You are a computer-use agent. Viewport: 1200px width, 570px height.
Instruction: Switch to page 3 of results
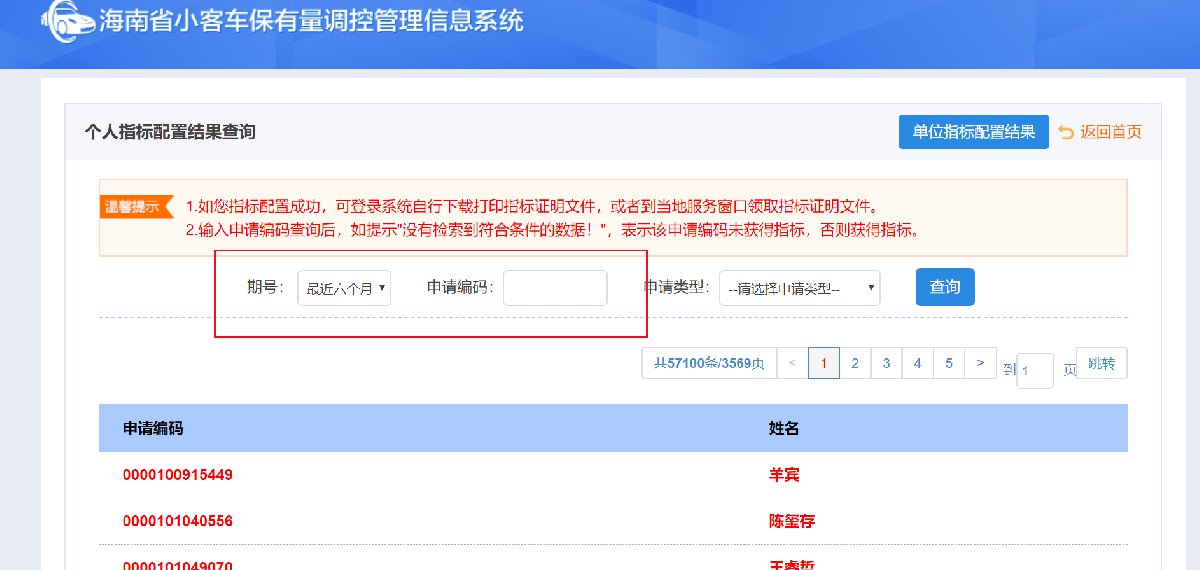pos(886,363)
